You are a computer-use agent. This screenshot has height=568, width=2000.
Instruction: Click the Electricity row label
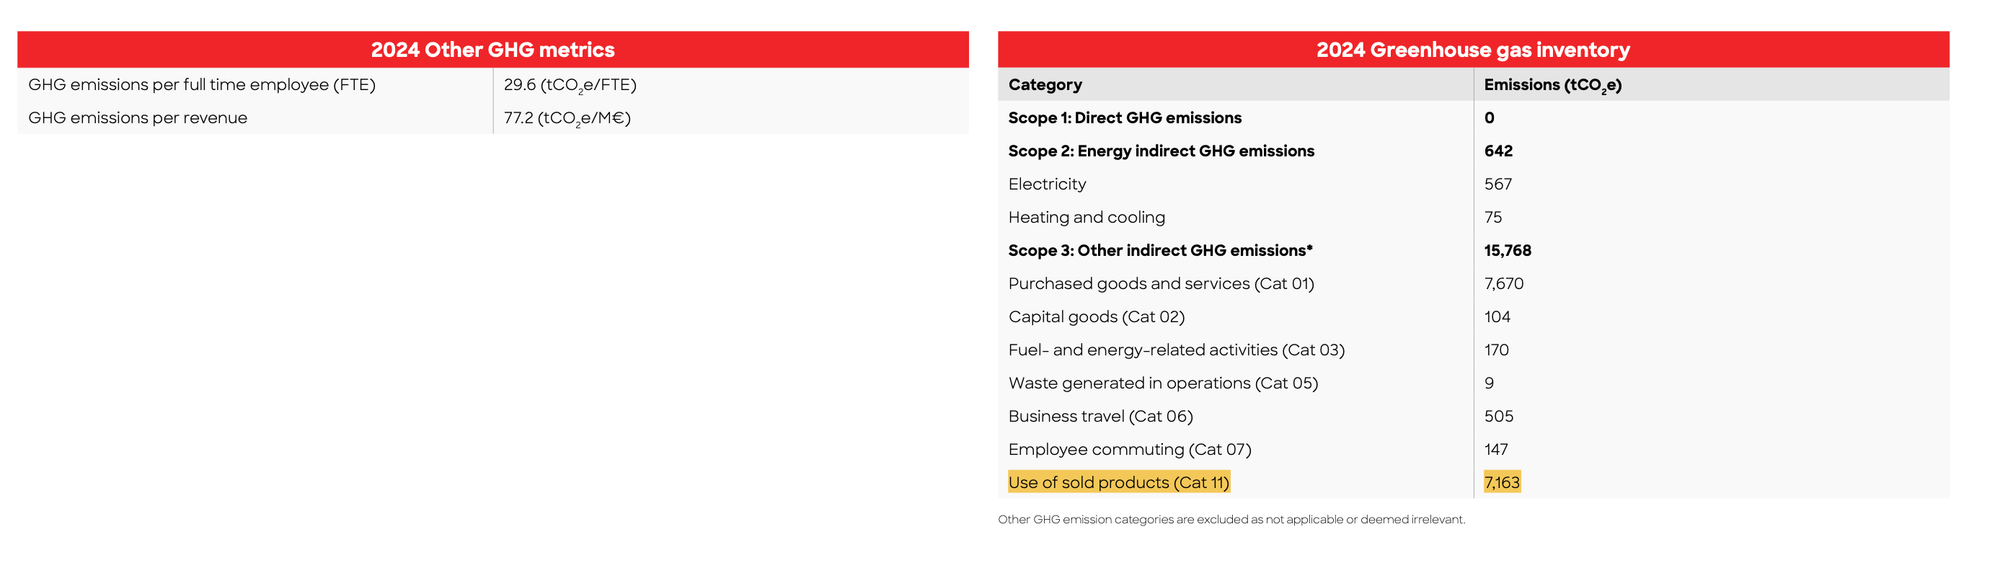[1047, 184]
